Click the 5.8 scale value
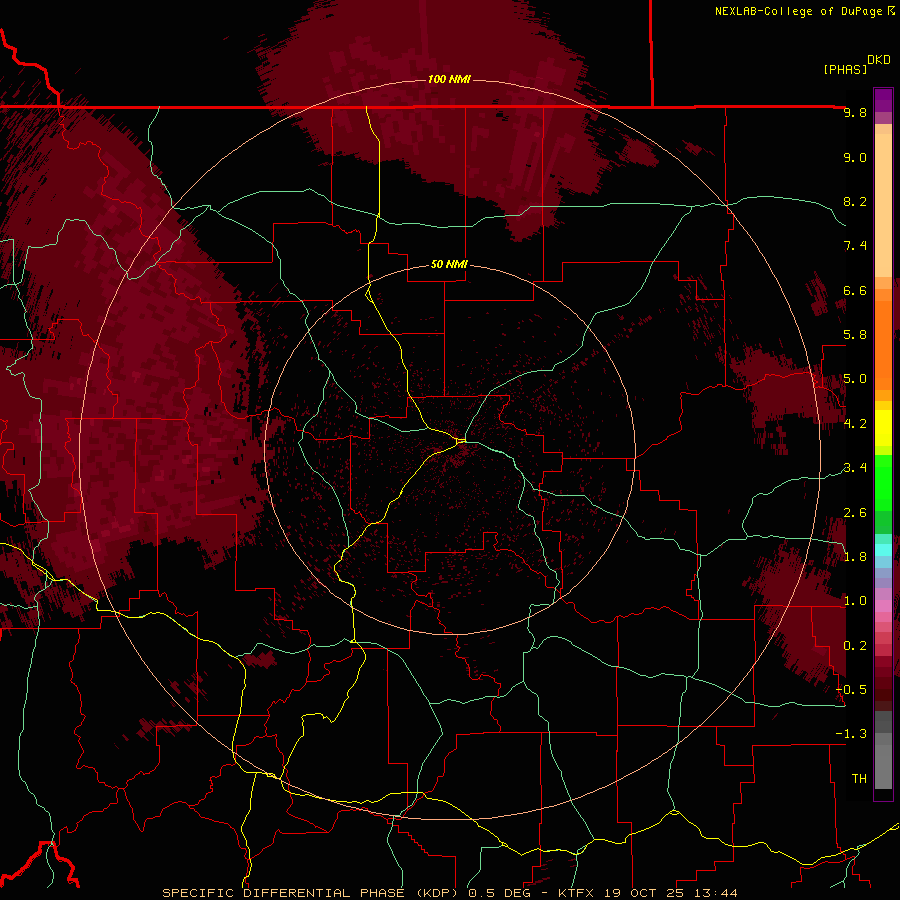The image size is (900, 900). pos(855,335)
